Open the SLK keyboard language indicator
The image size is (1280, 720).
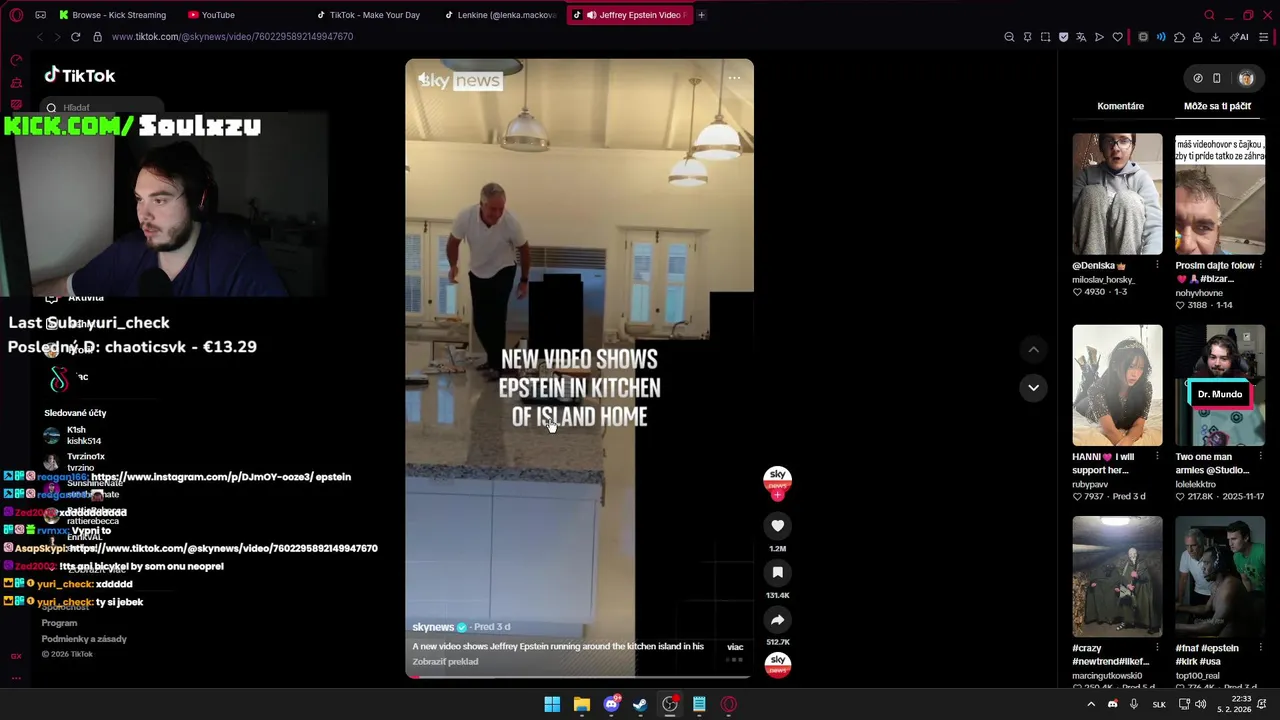(1159, 704)
